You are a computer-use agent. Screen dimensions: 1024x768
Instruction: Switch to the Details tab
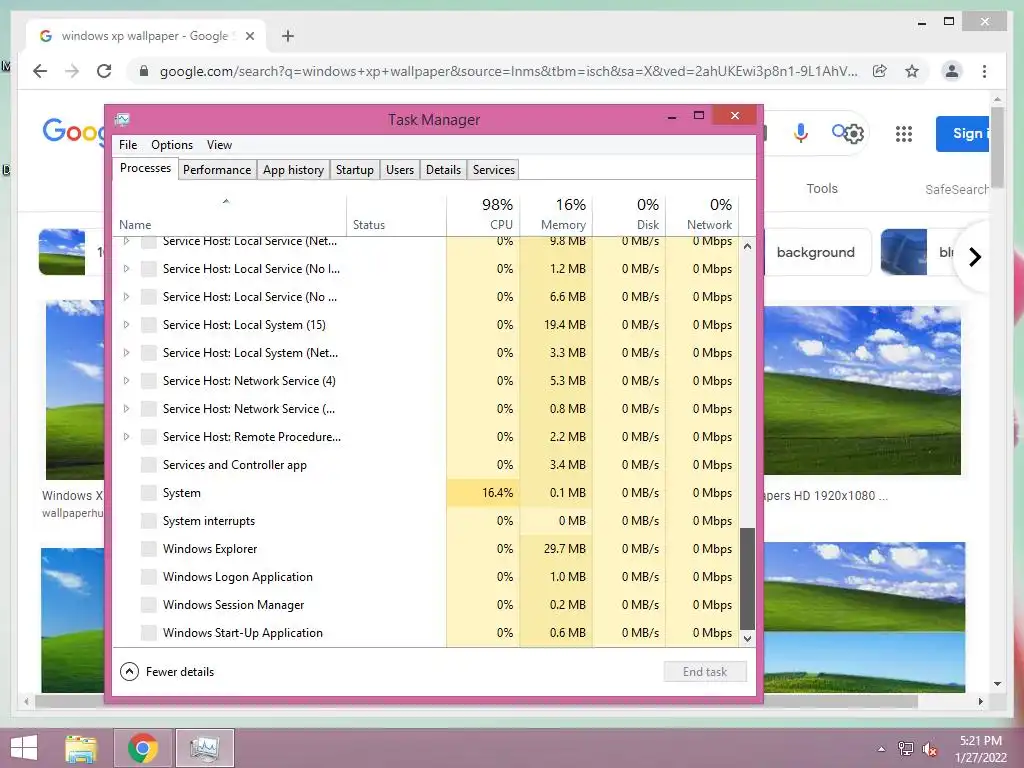tap(443, 170)
